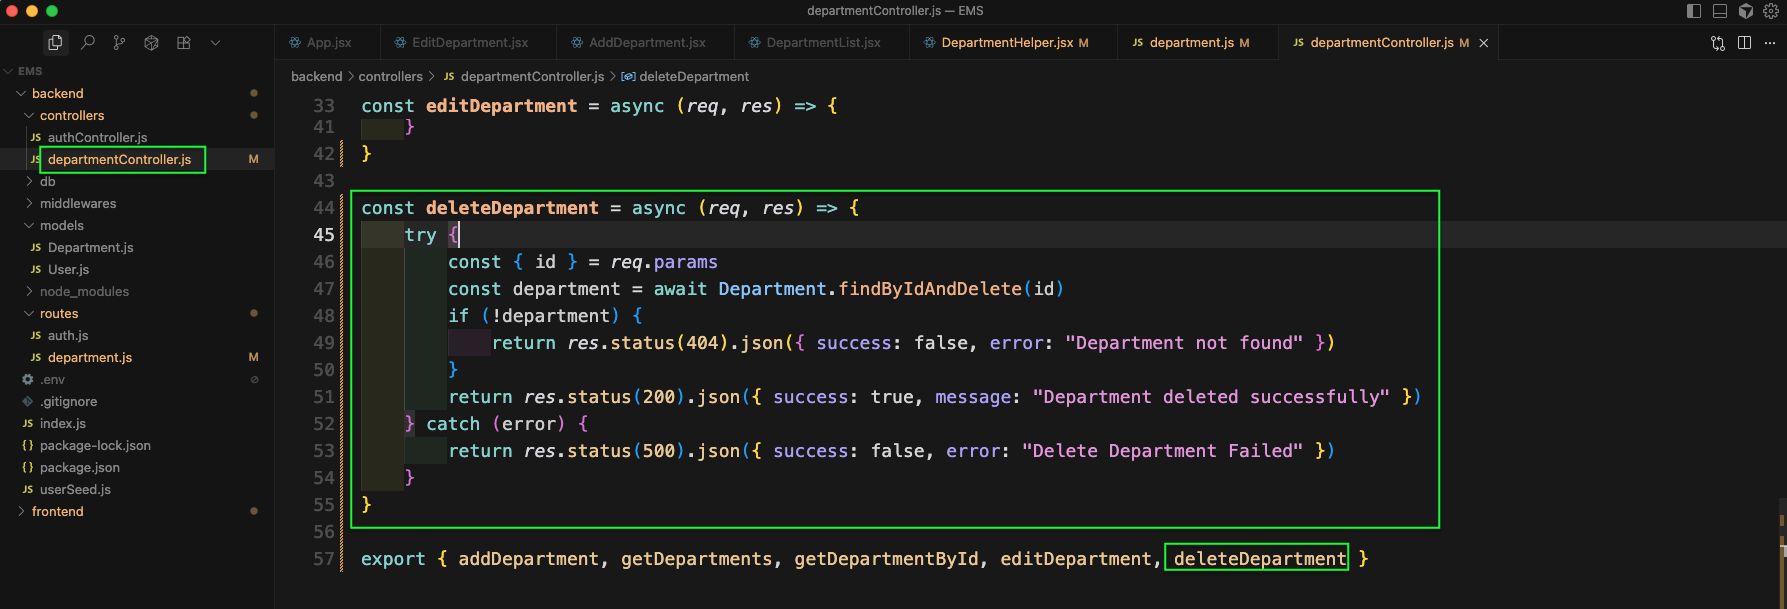Open the Source Control view icon

tap(120, 43)
